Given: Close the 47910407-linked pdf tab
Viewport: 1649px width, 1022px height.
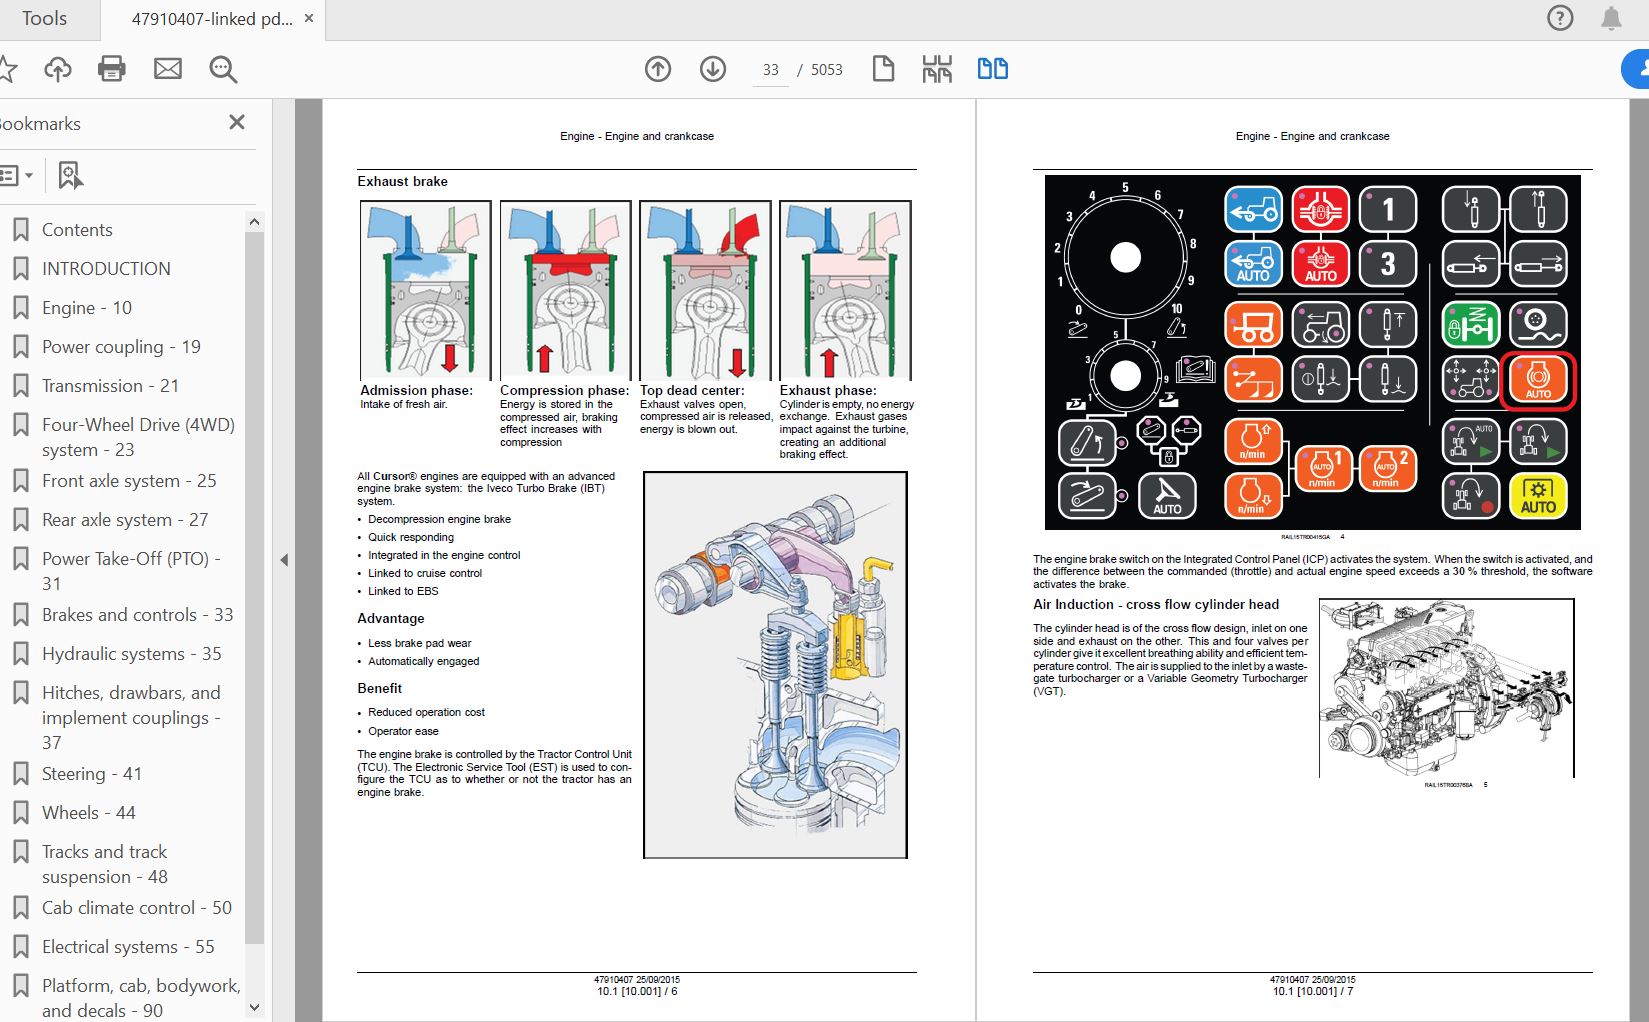Looking at the screenshot, I should coord(309,18).
